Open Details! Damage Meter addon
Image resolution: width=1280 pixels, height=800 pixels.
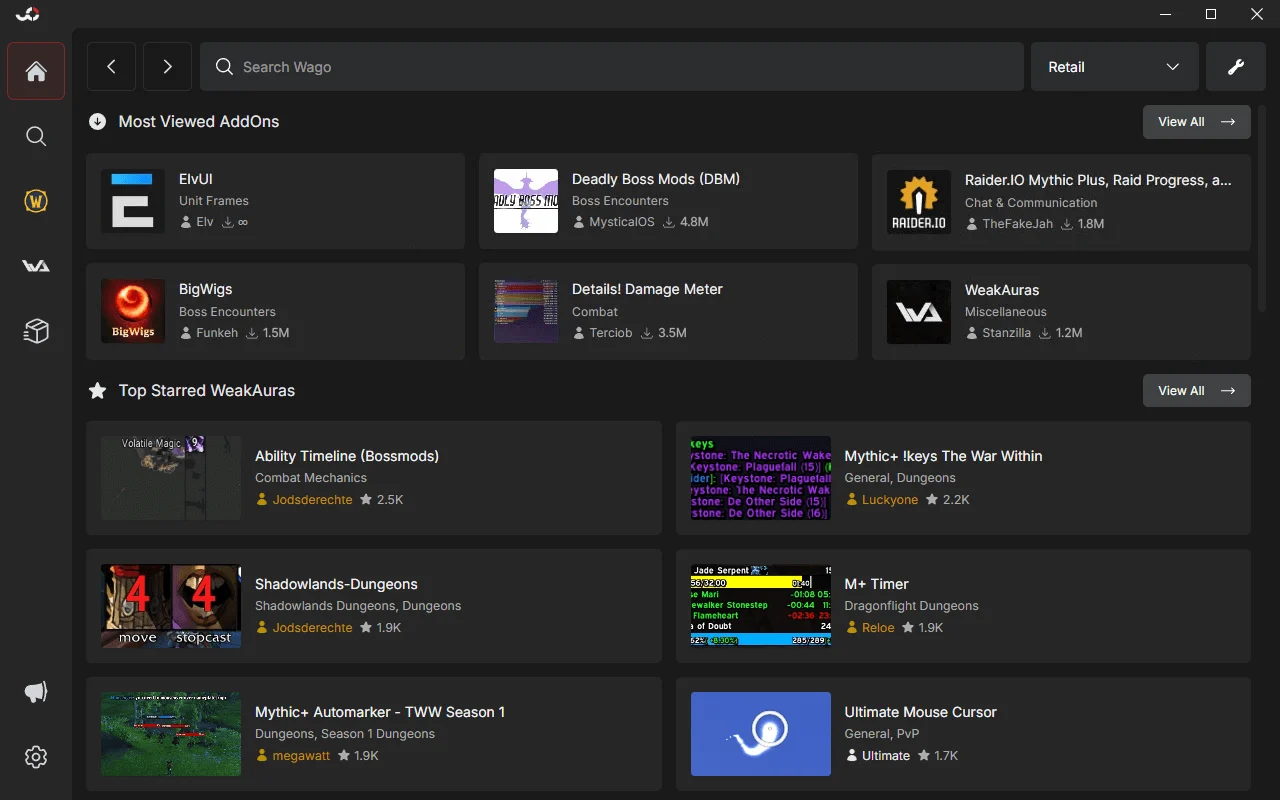[668, 311]
